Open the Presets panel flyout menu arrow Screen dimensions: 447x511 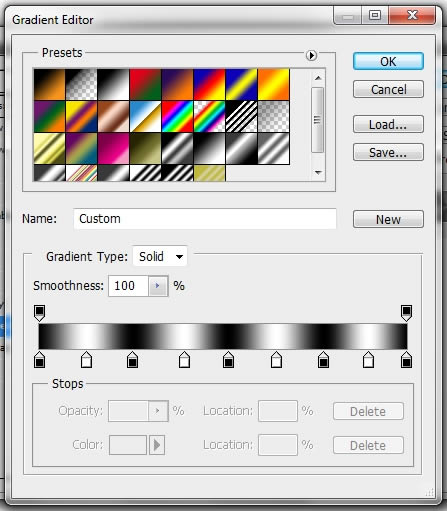click(311, 55)
